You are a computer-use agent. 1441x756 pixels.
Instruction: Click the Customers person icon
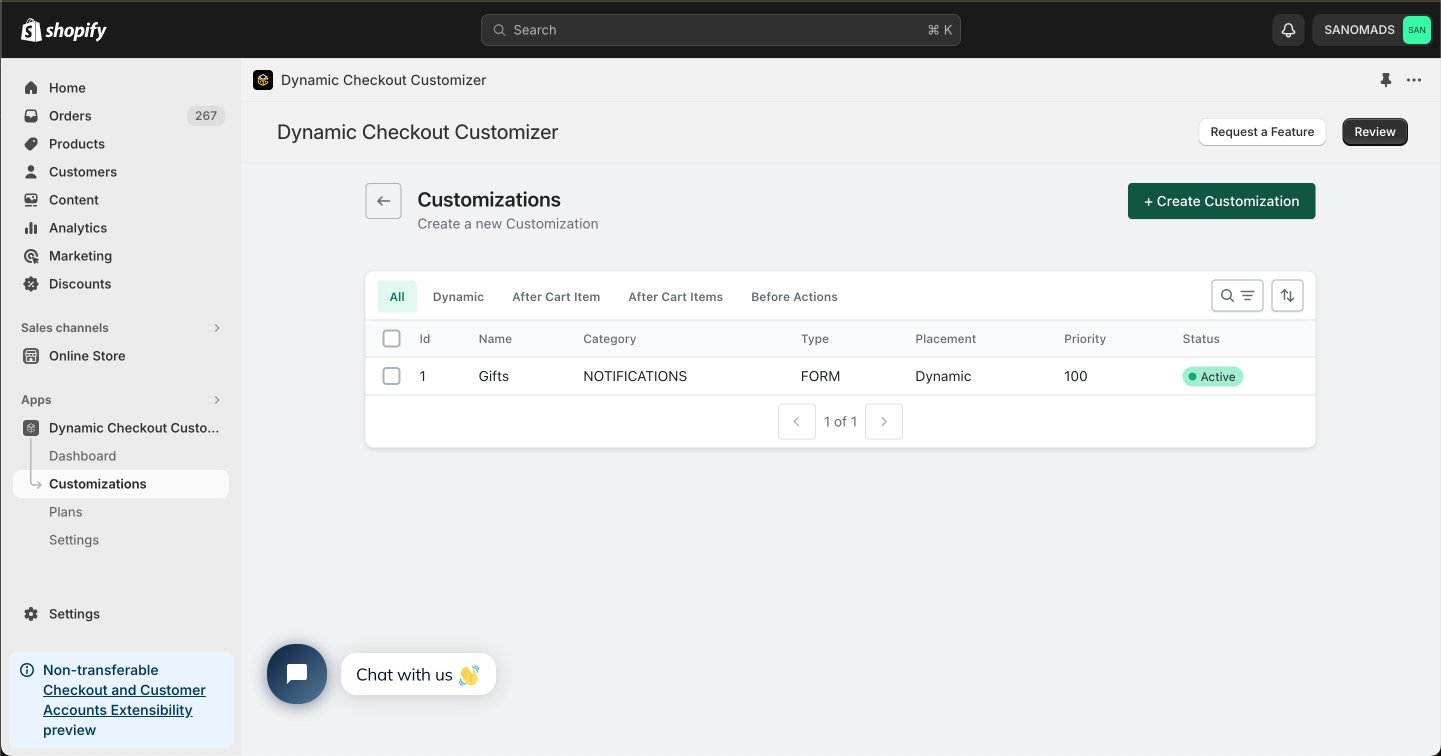coord(31,172)
